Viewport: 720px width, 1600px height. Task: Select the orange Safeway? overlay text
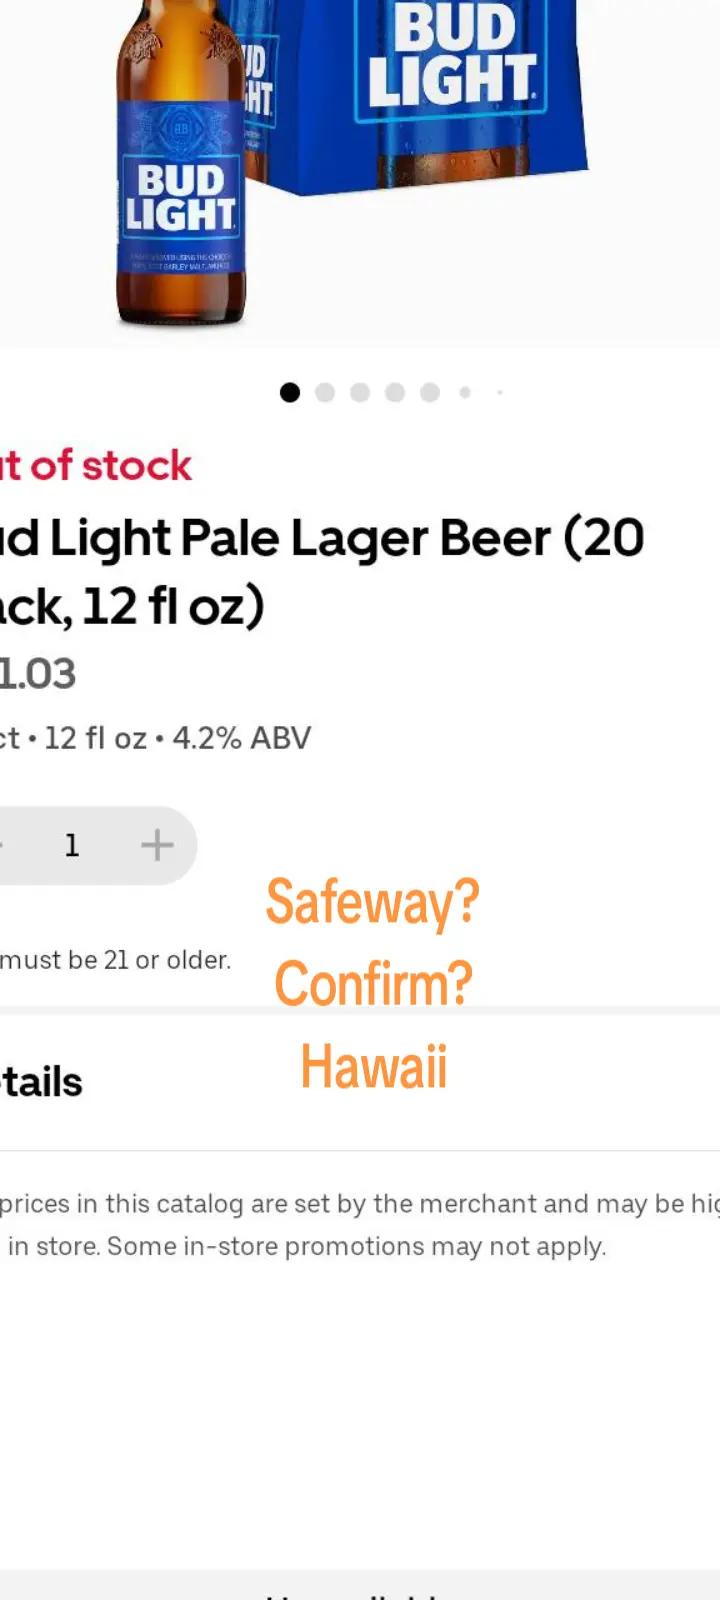coord(373,902)
